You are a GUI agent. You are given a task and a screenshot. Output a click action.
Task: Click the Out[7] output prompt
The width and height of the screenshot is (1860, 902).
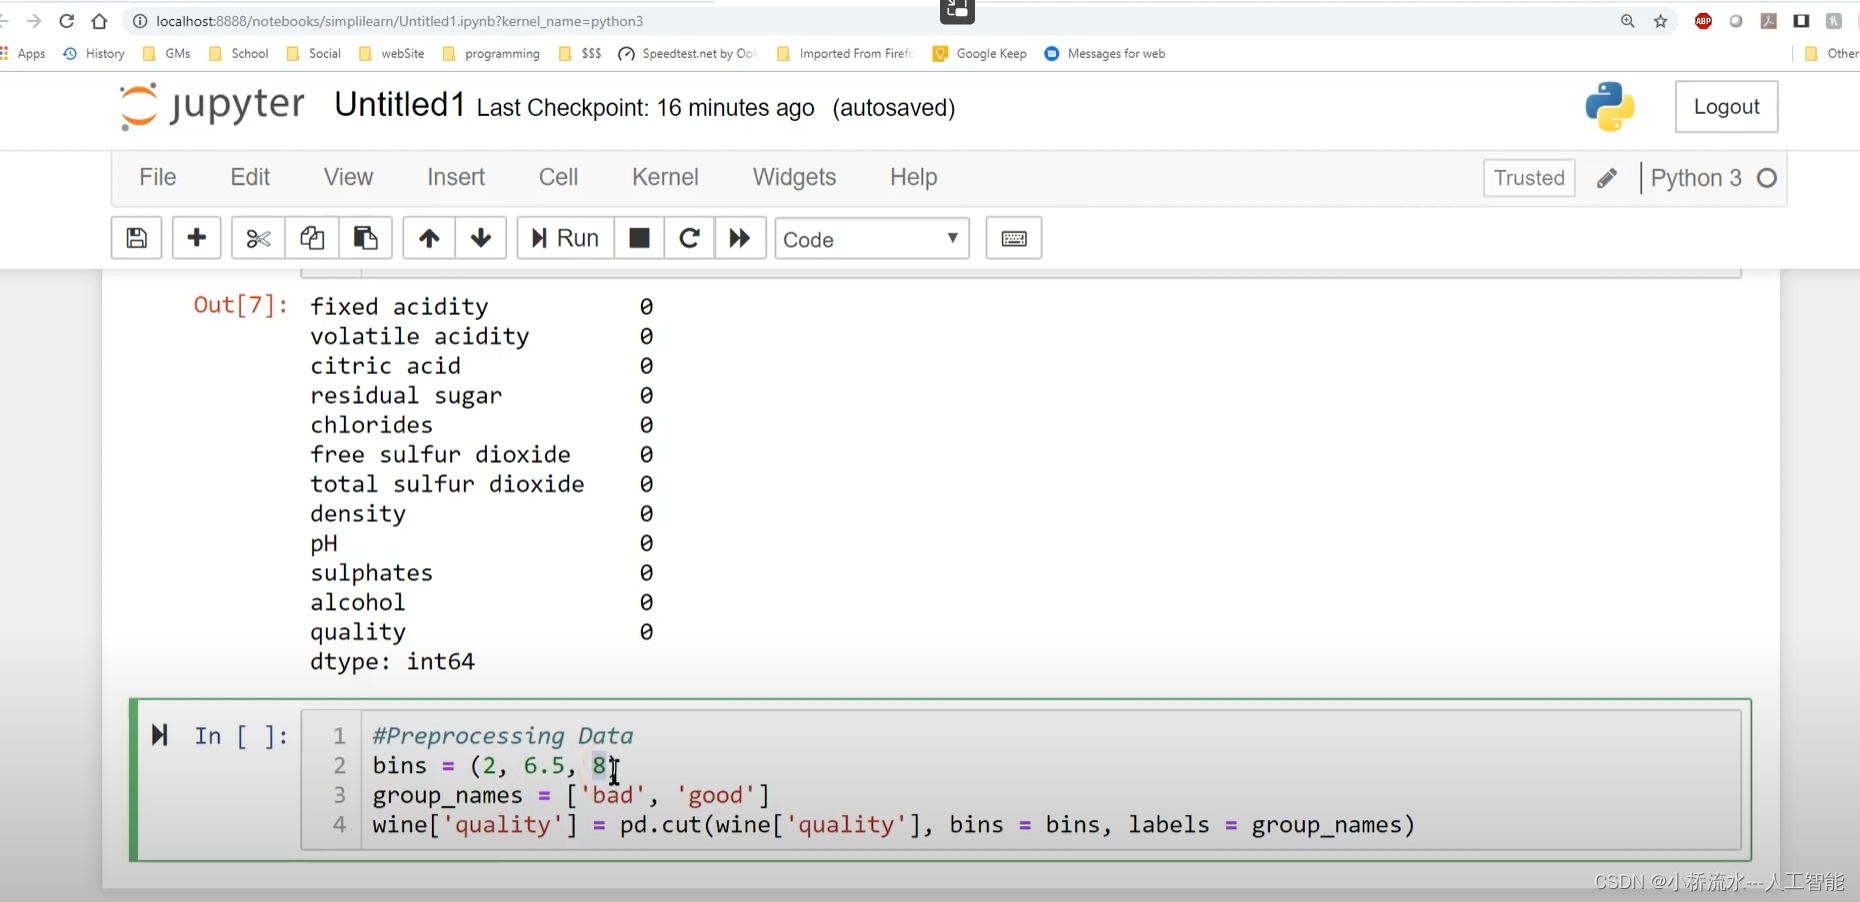pos(241,305)
